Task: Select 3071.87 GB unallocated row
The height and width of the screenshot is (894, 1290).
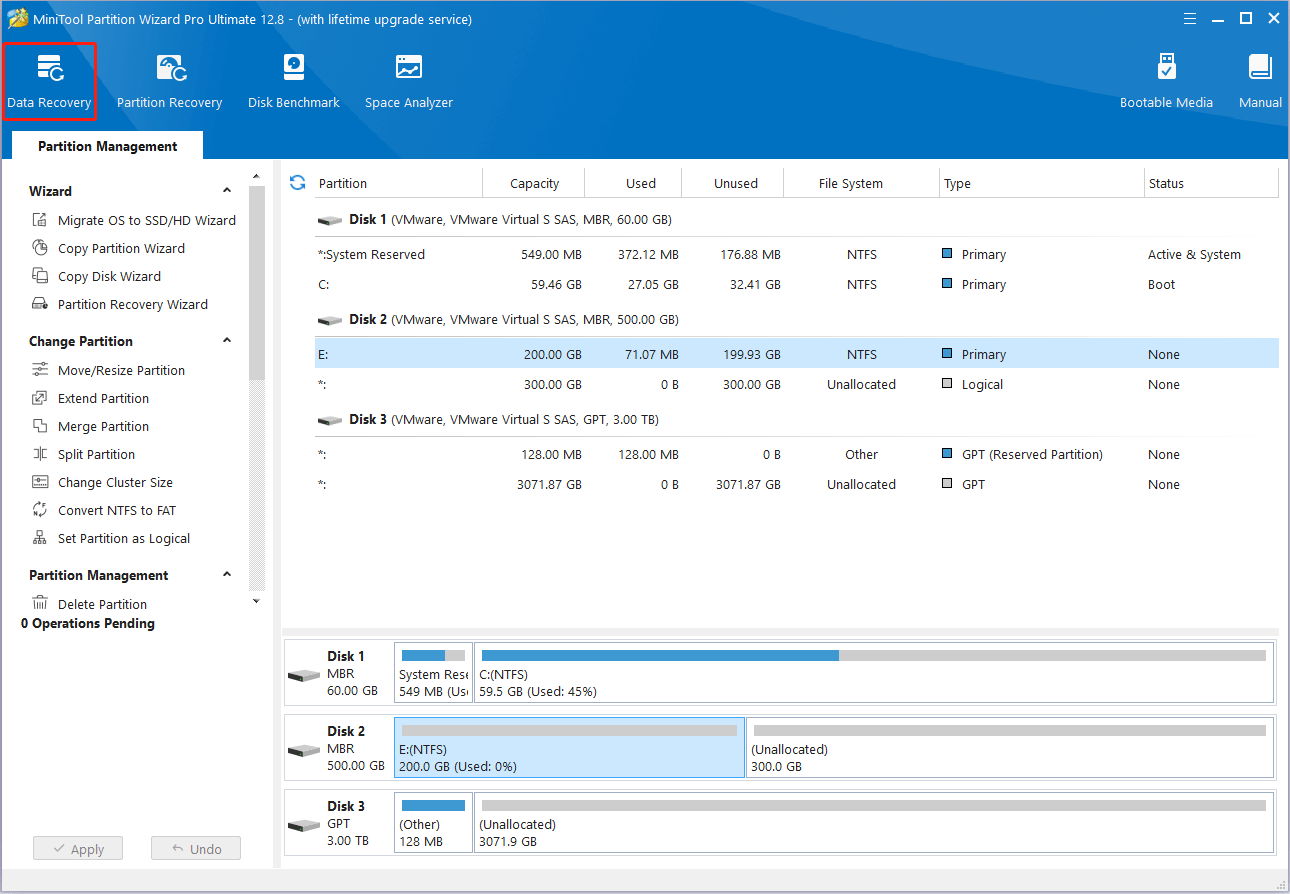Action: pyautogui.click(x=796, y=484)
